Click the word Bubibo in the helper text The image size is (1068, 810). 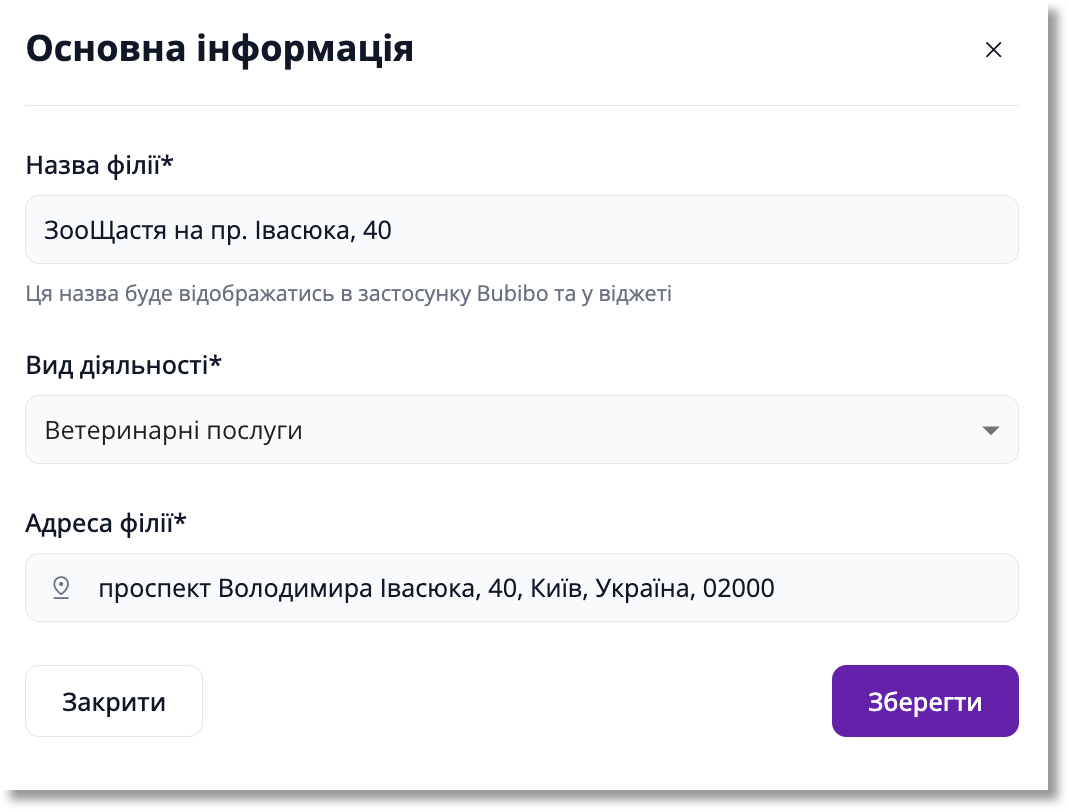tap(512, 294)
